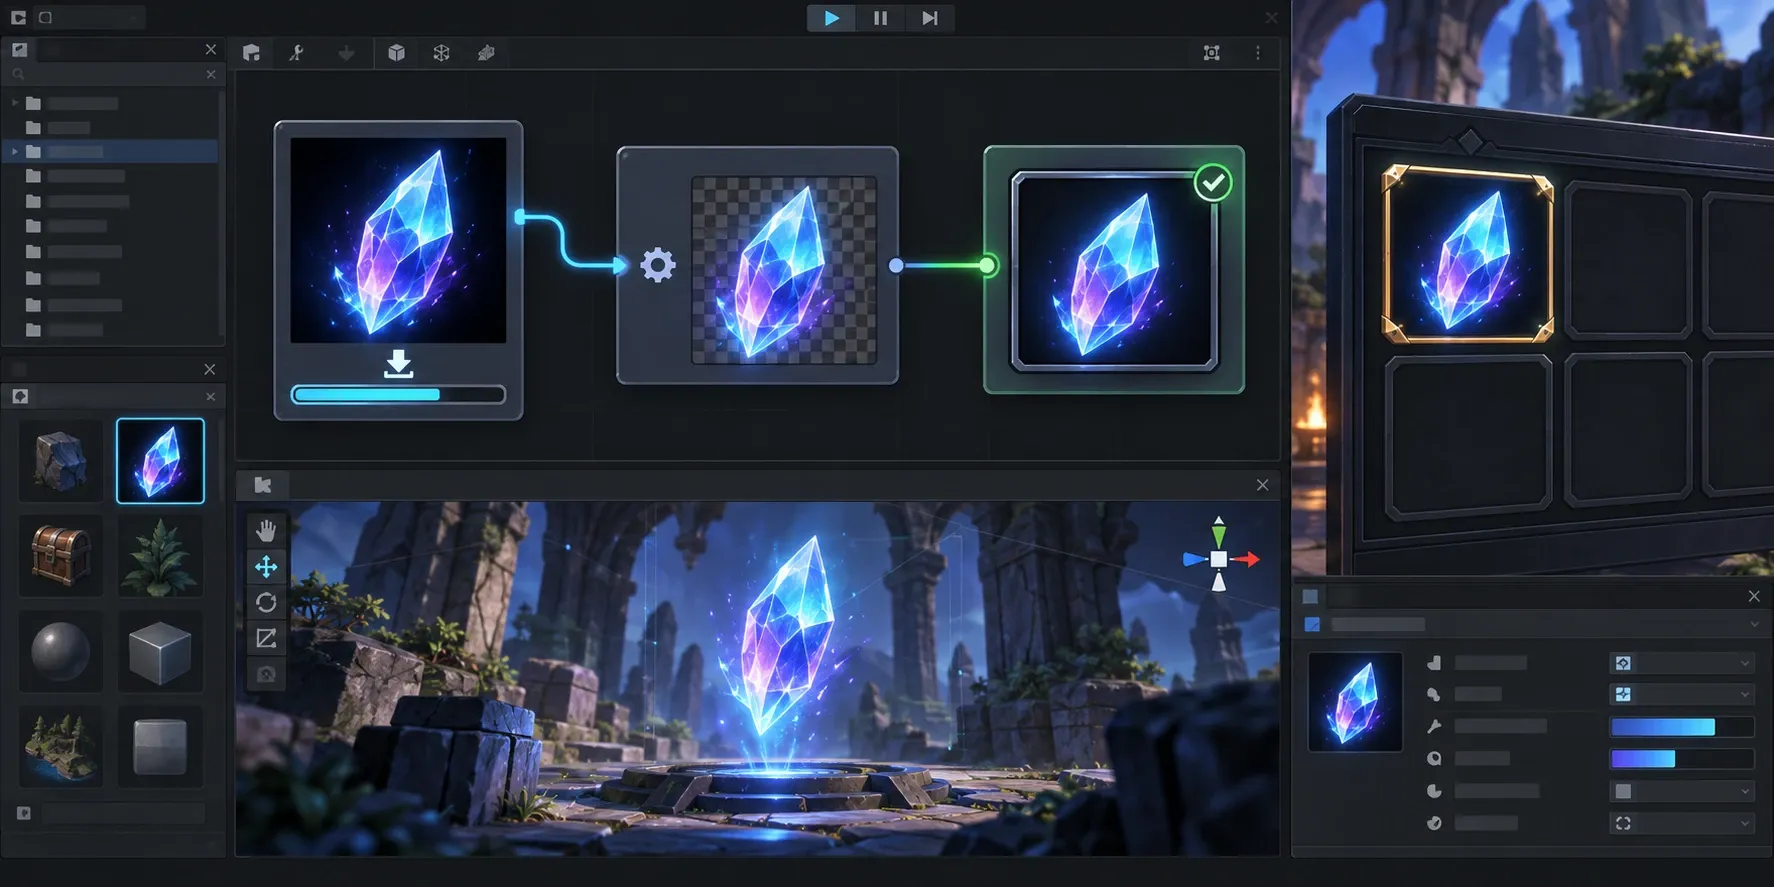Choose the Rotate tool in viewport
Image resolution: width=1774 pixels, height=887 pixels.
coord(266,602)
